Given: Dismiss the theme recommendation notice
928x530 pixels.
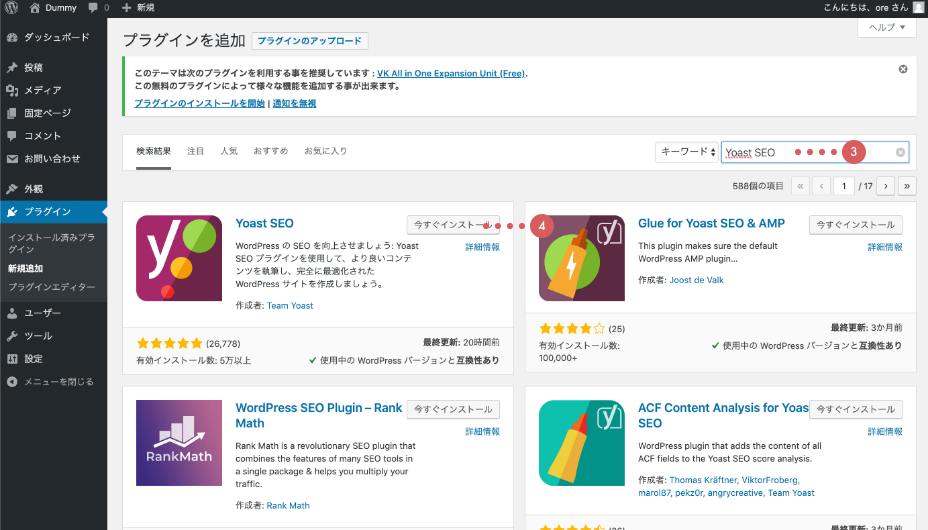Looking at the screenshot, I should [x=903, y=69].
